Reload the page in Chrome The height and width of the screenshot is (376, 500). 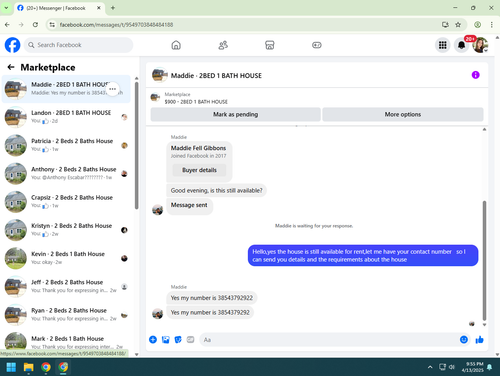35,25
